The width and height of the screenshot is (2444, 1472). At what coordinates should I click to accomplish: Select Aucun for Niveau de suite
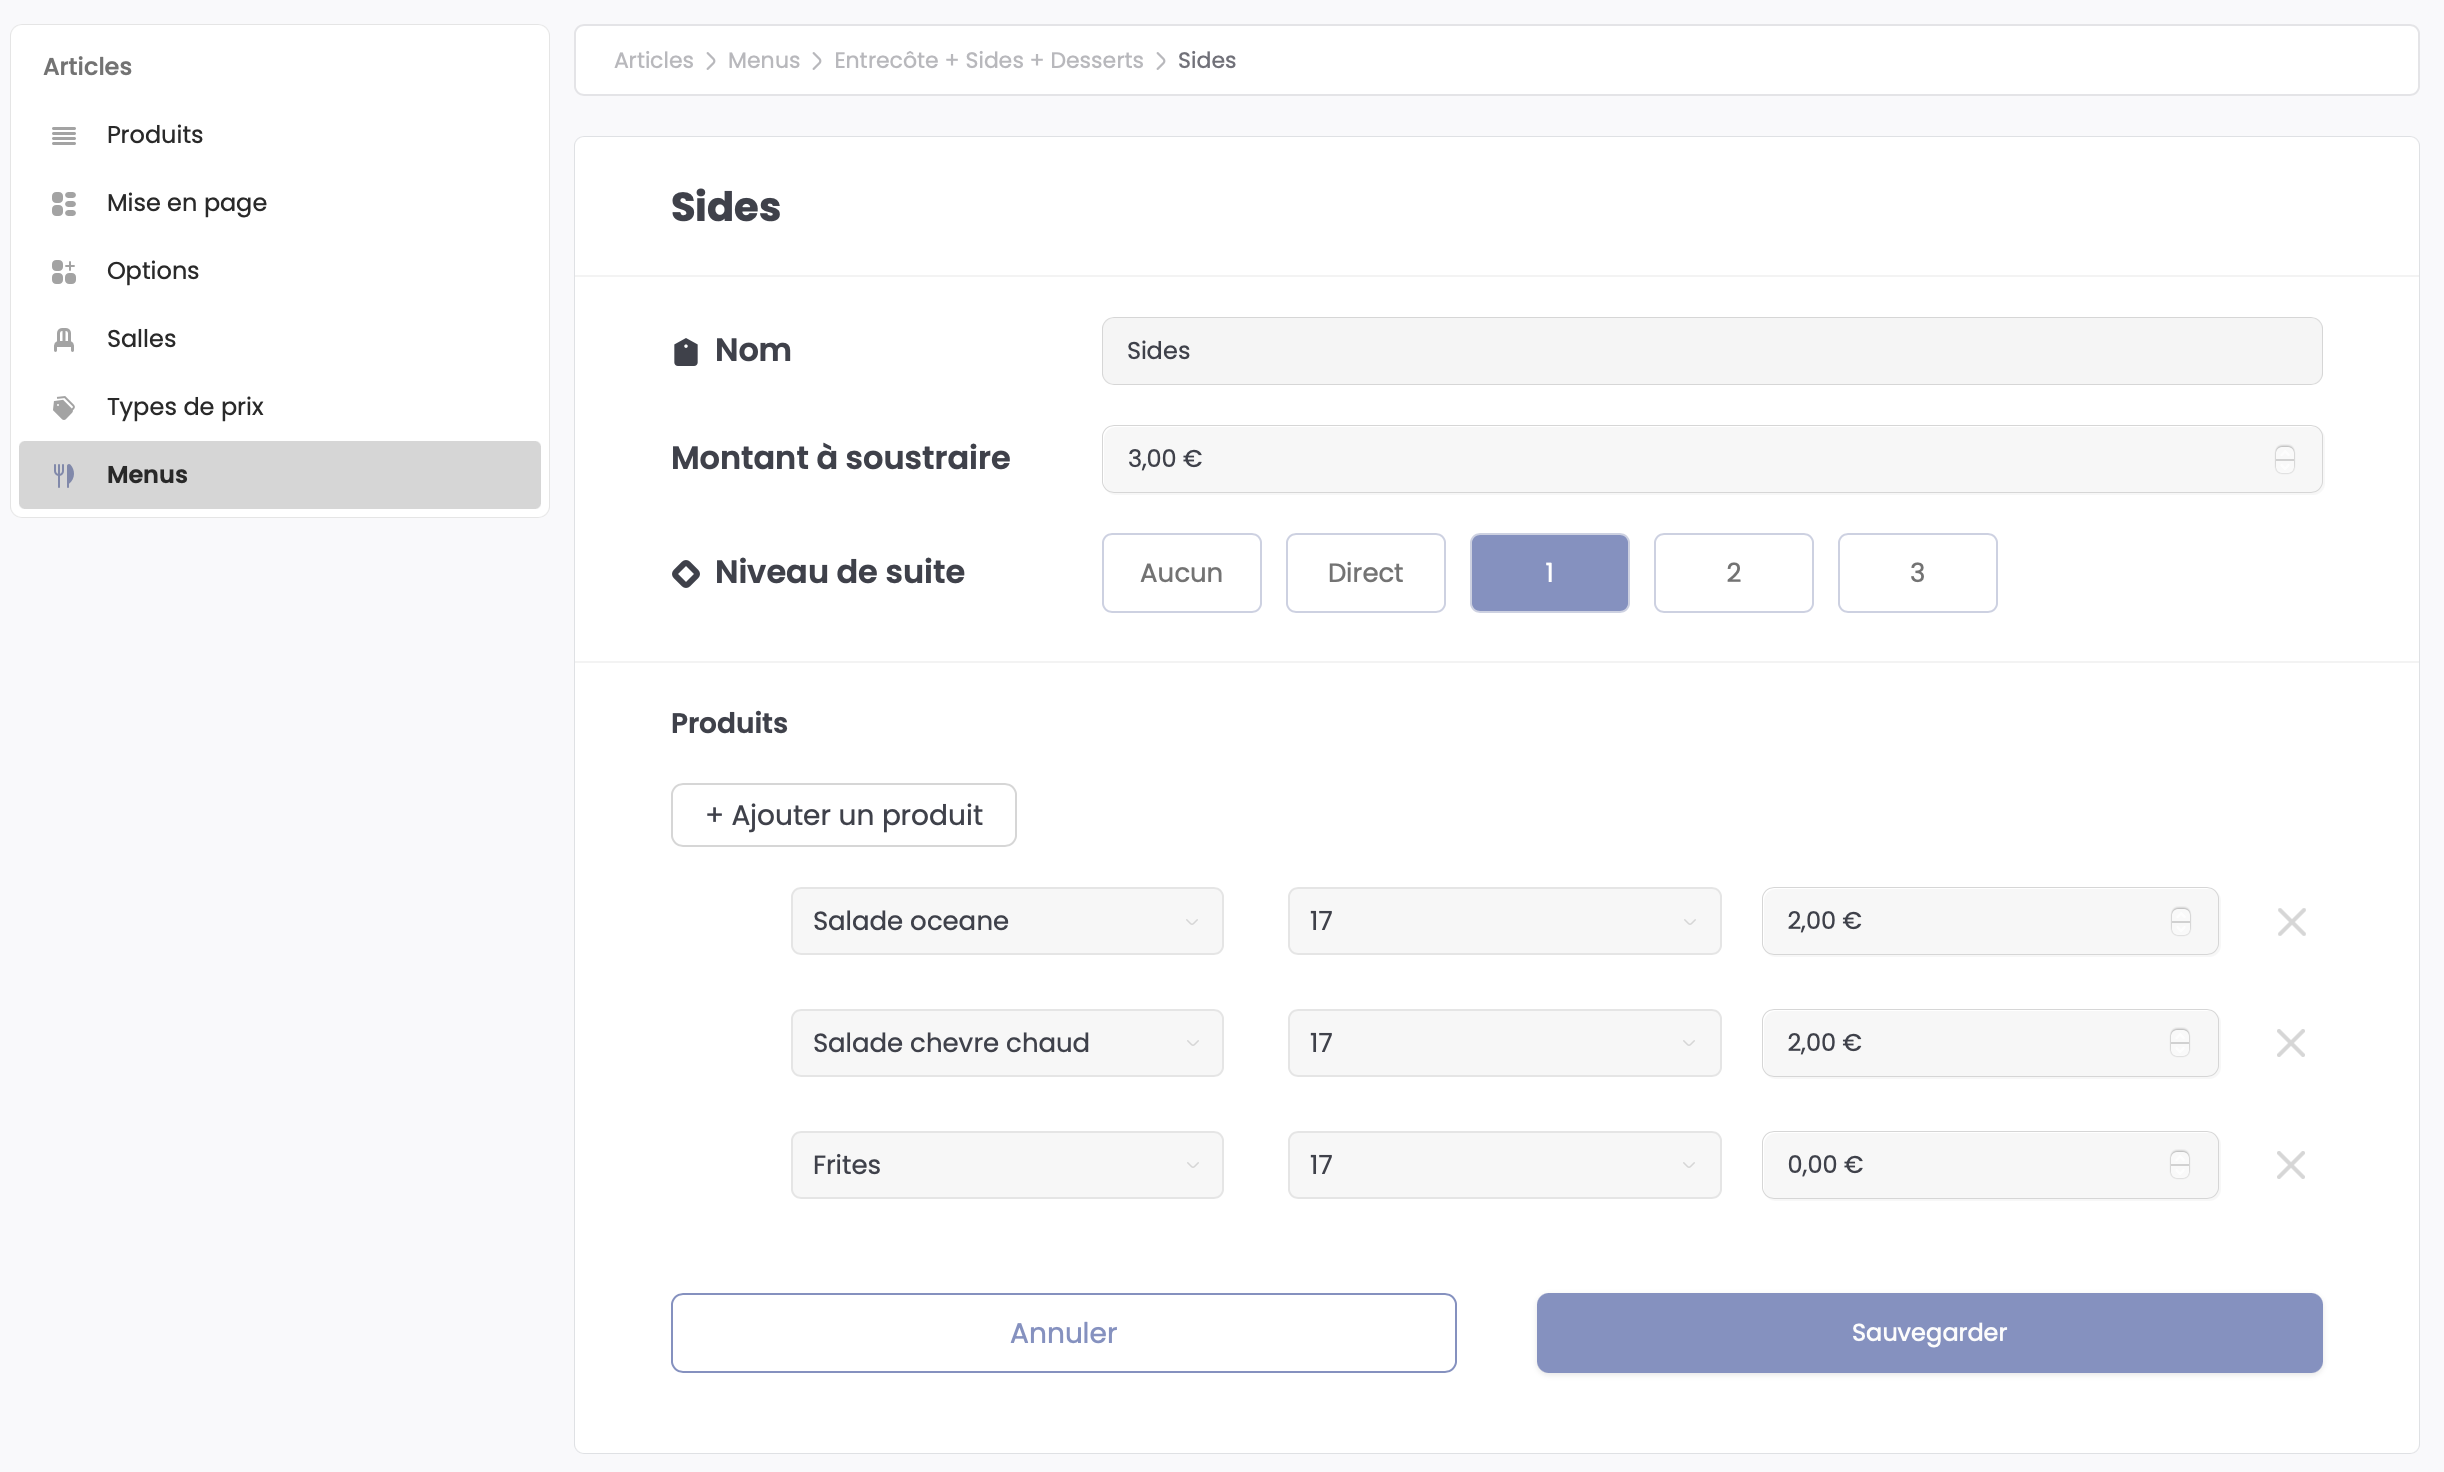point(1181,573)
